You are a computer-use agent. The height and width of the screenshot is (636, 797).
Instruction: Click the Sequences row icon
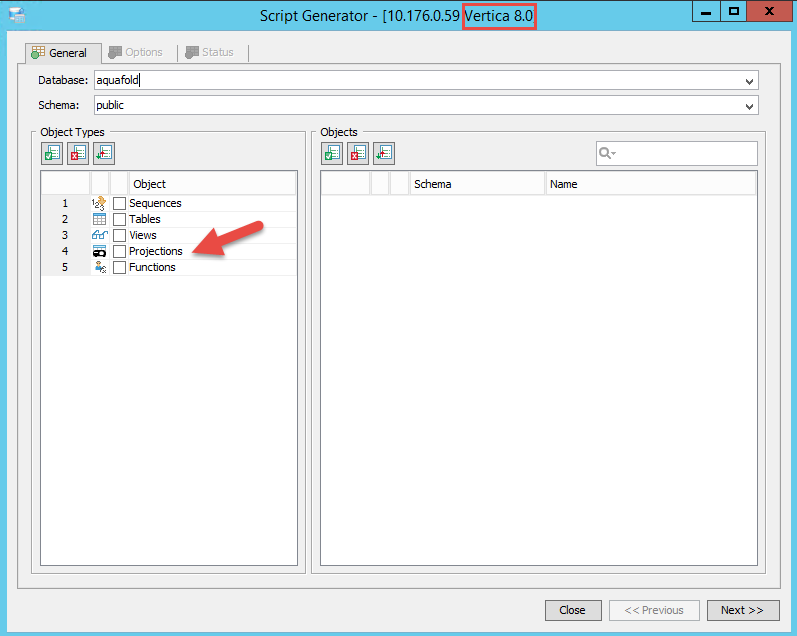(99, 203)
